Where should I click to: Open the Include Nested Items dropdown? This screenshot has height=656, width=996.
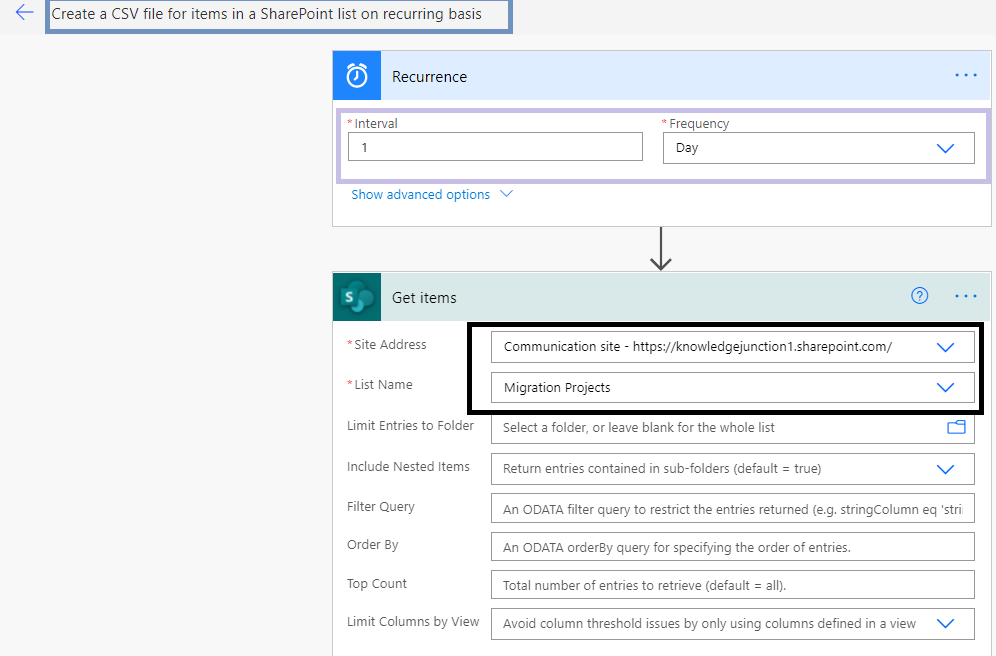732,469
